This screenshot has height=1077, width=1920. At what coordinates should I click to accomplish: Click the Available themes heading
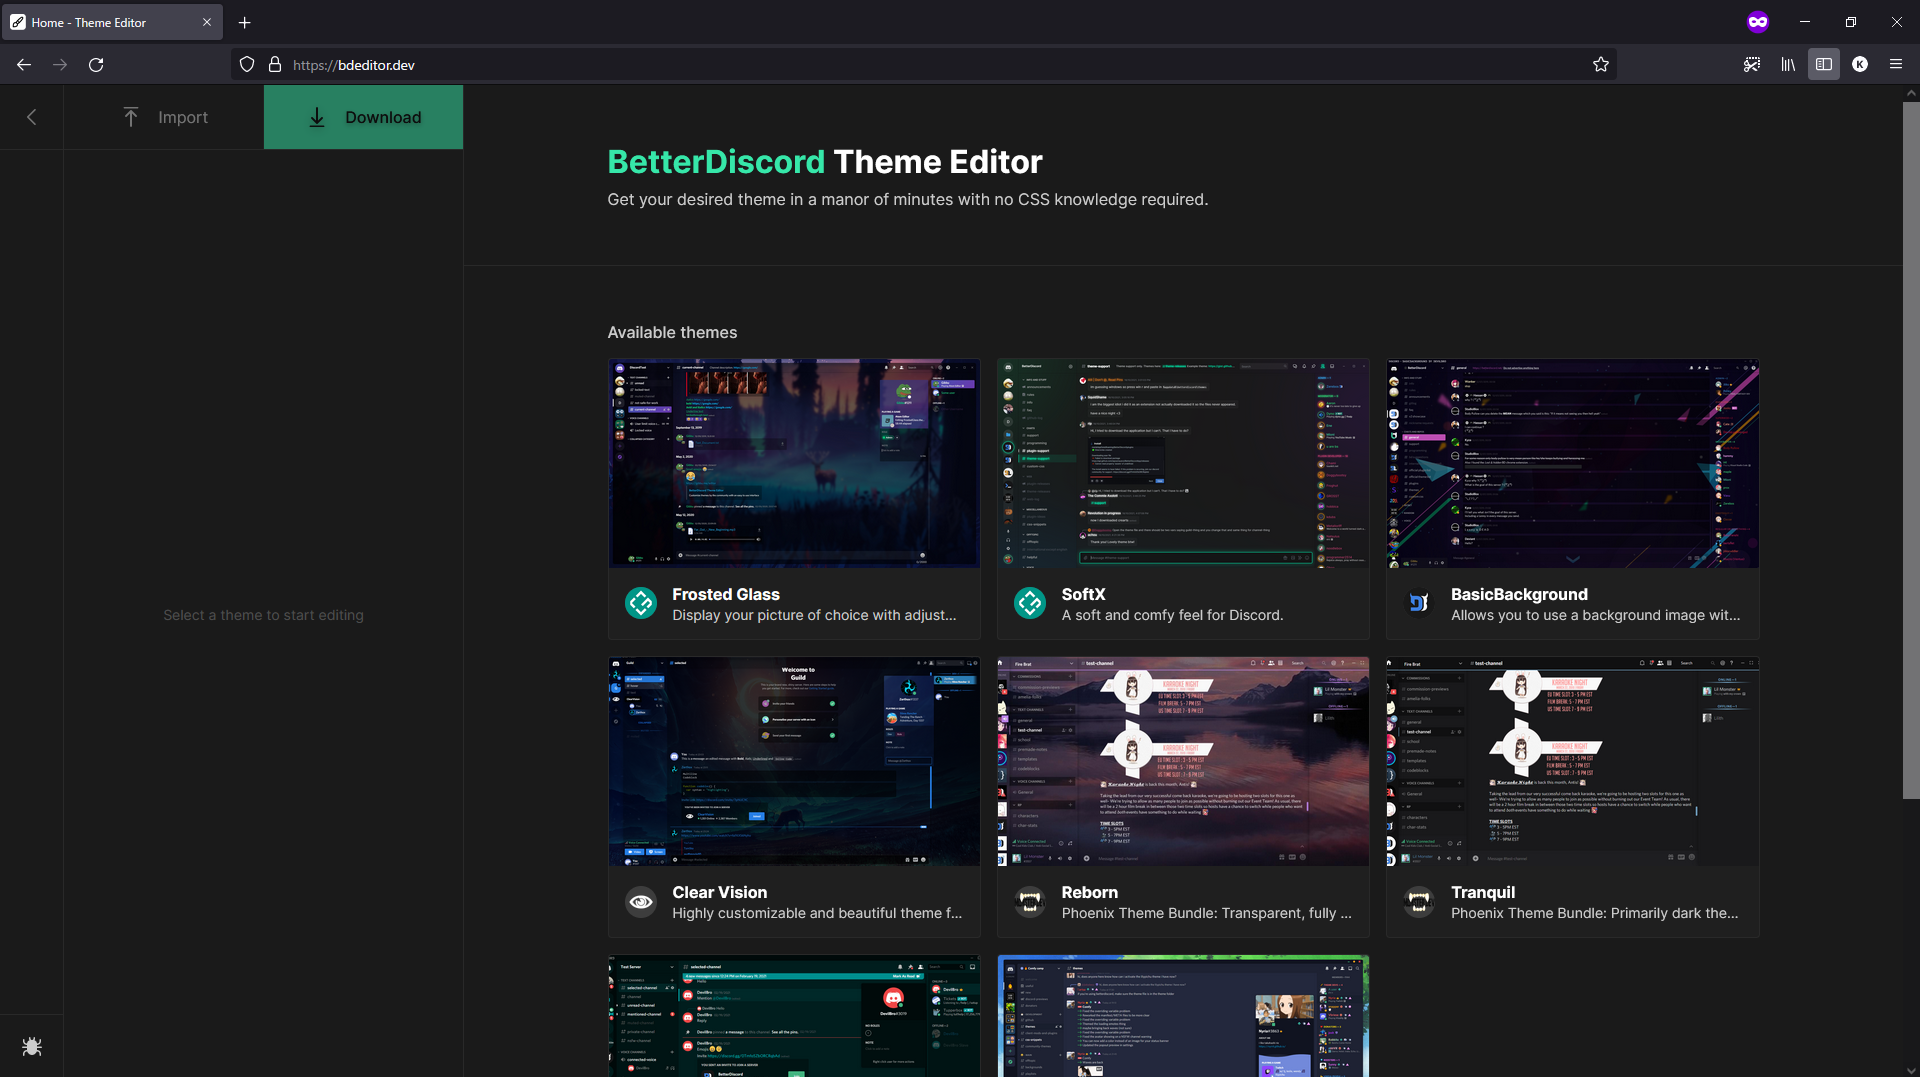tap(672, 333)
